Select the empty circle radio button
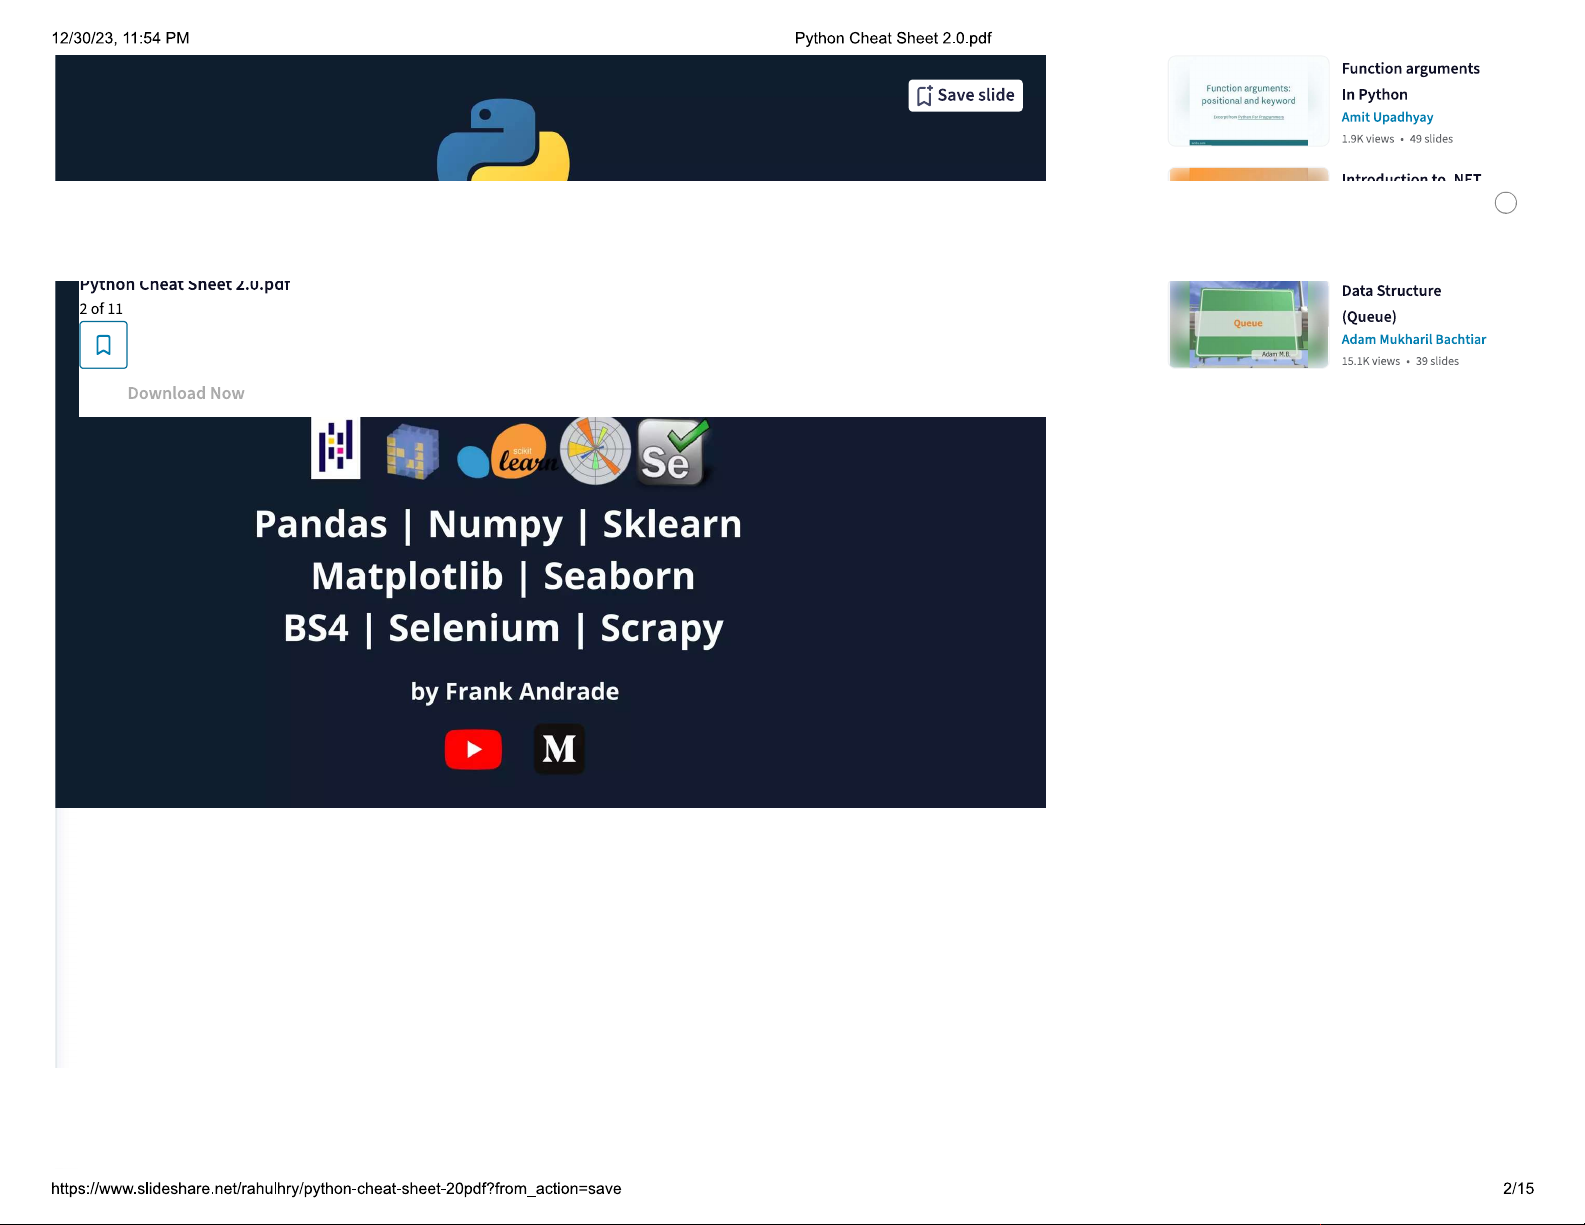 (x=1505, y=203)
